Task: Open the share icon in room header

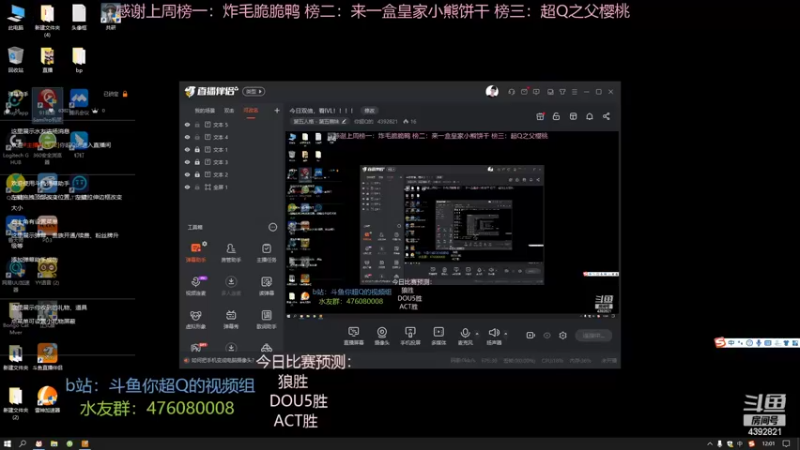Action: point(606,116)
